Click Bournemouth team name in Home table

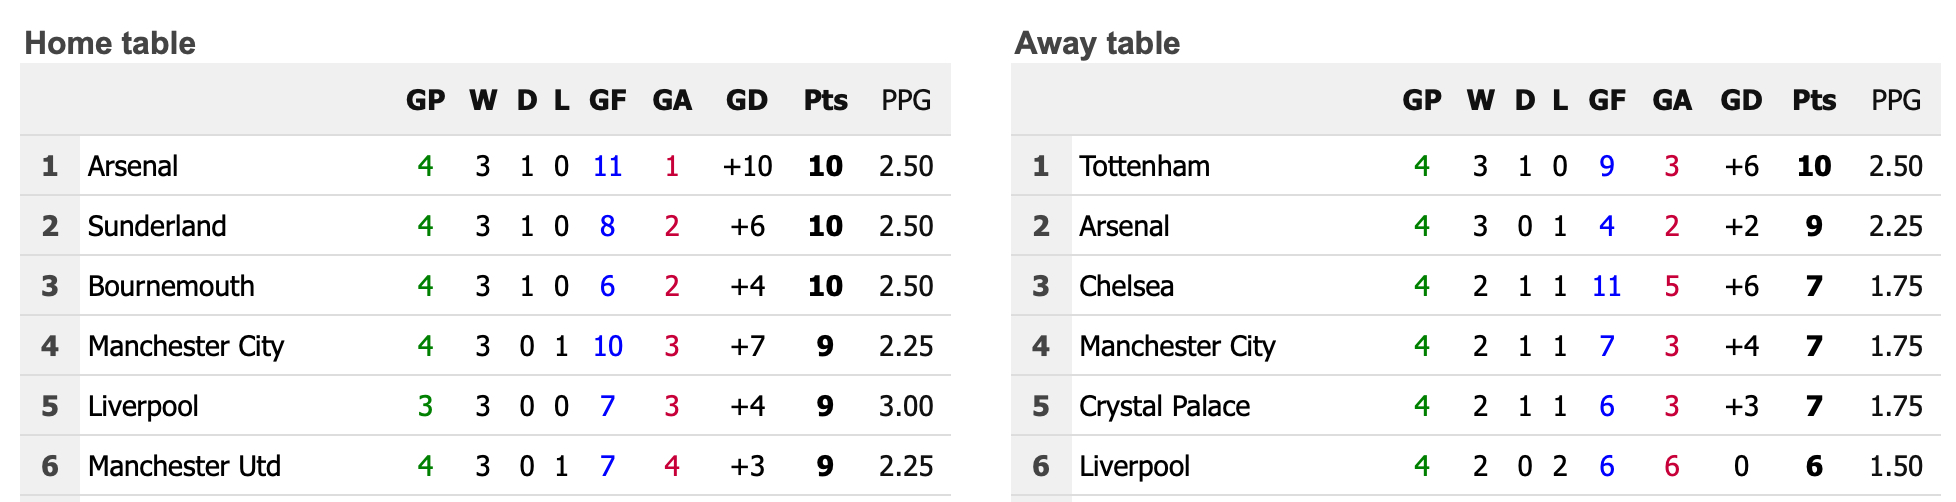point(171,286)
